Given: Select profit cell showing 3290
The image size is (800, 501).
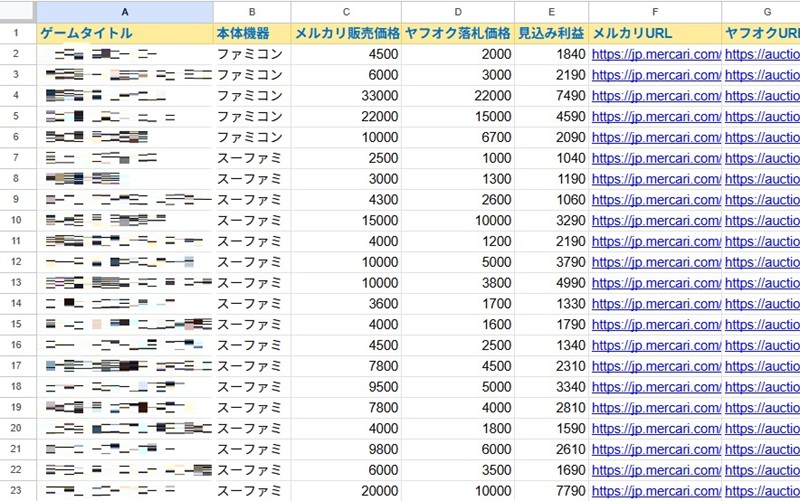Looking at the screenshot, I should coord(552,220).
